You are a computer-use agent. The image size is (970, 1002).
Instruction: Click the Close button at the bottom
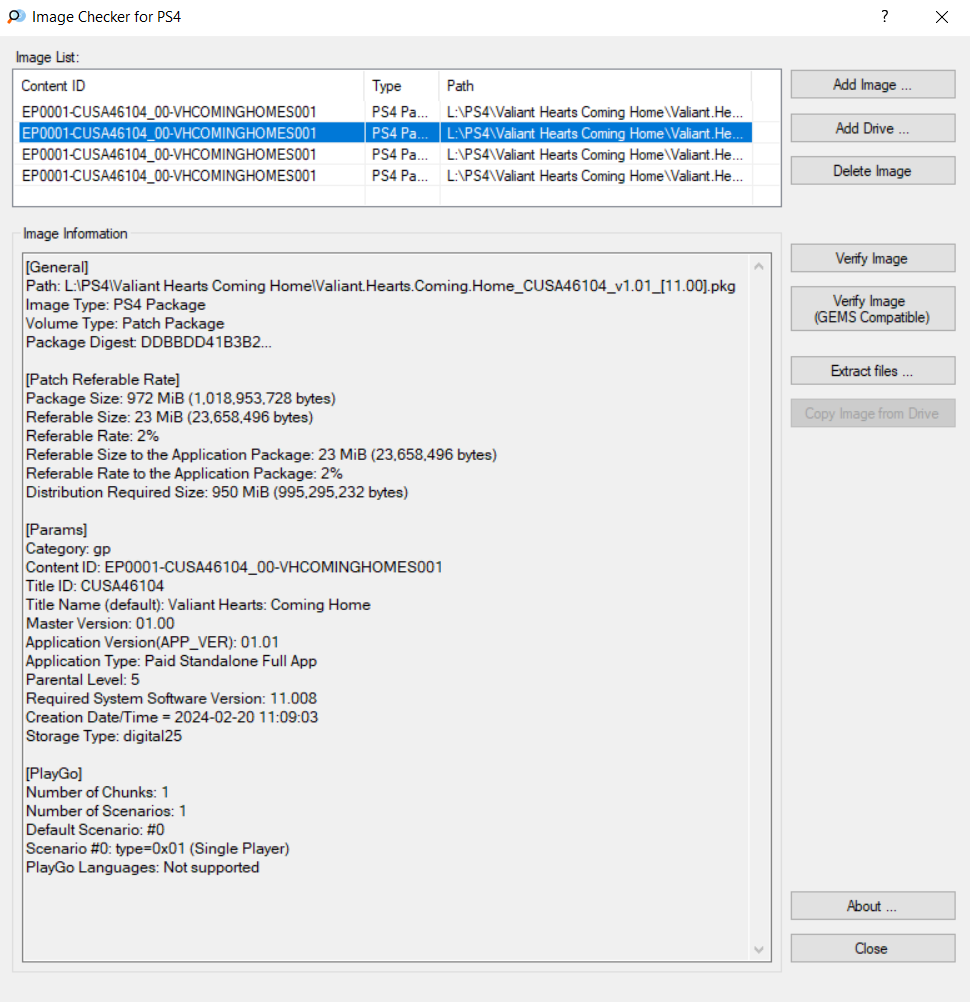point(872,948)
